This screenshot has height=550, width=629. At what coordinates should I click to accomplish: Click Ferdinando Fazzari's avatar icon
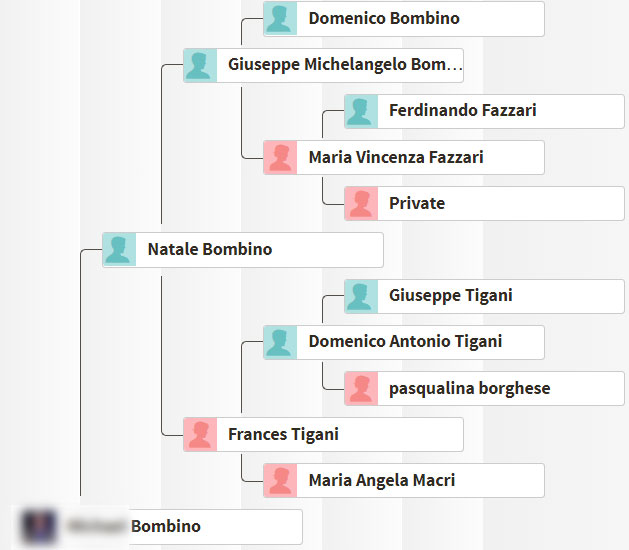(x=361, y=112)
